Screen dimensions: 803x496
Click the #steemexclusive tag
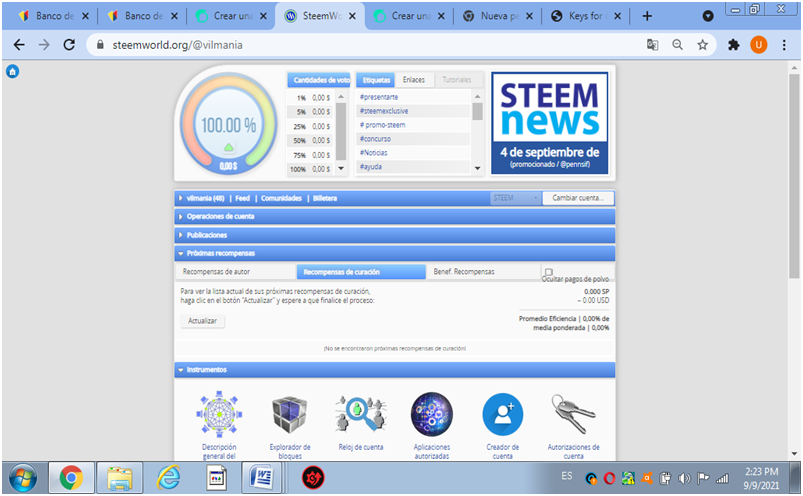(384, 111)
